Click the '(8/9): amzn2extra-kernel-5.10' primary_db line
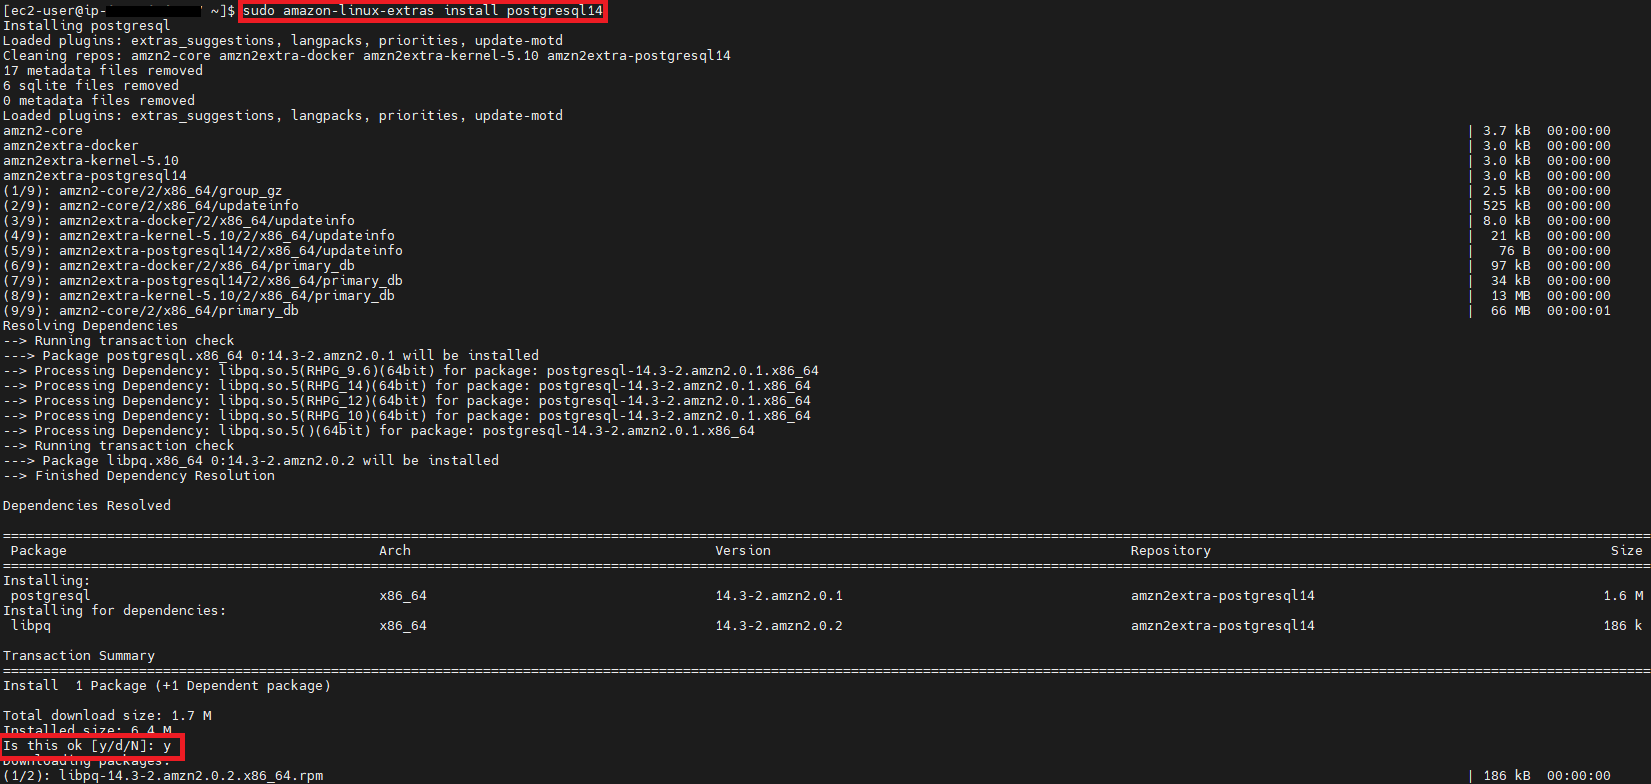 point(199,296)
